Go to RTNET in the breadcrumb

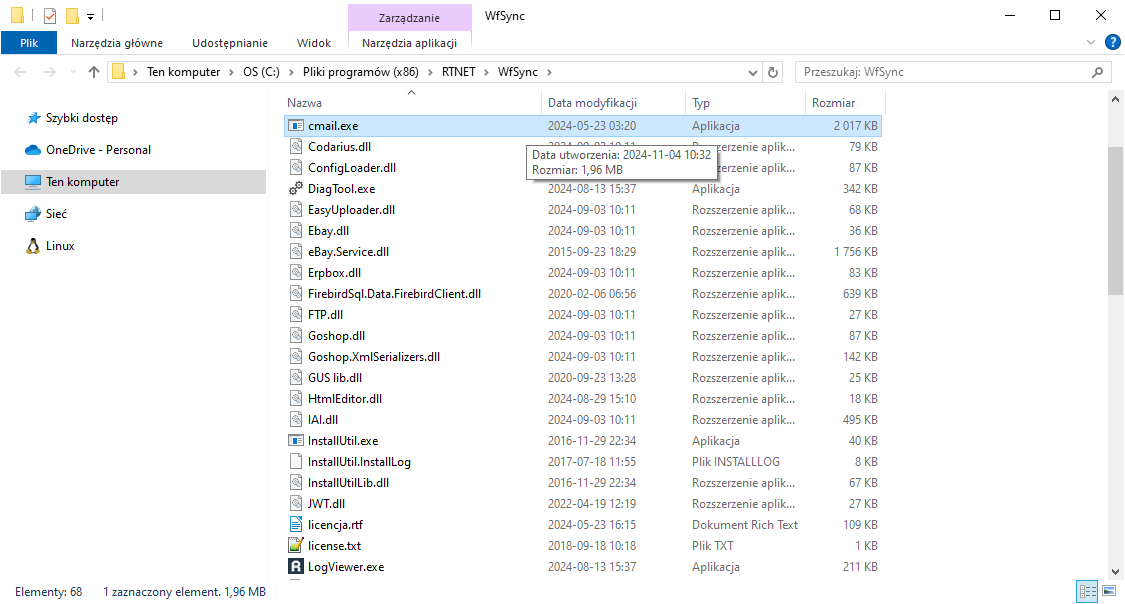point(458,72)
